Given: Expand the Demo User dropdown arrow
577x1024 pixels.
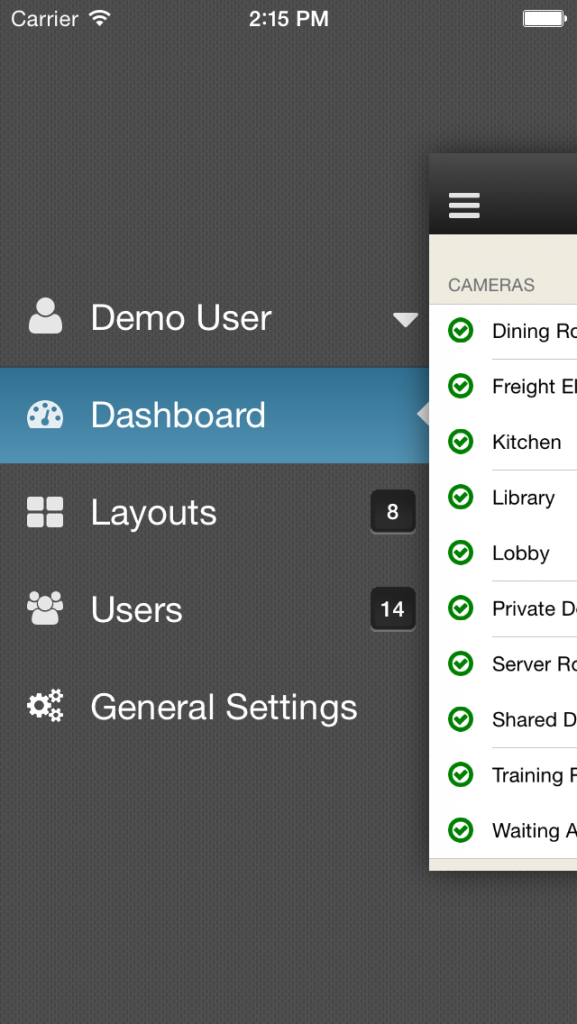Looking at the screenshot, I should pos(405,319).
